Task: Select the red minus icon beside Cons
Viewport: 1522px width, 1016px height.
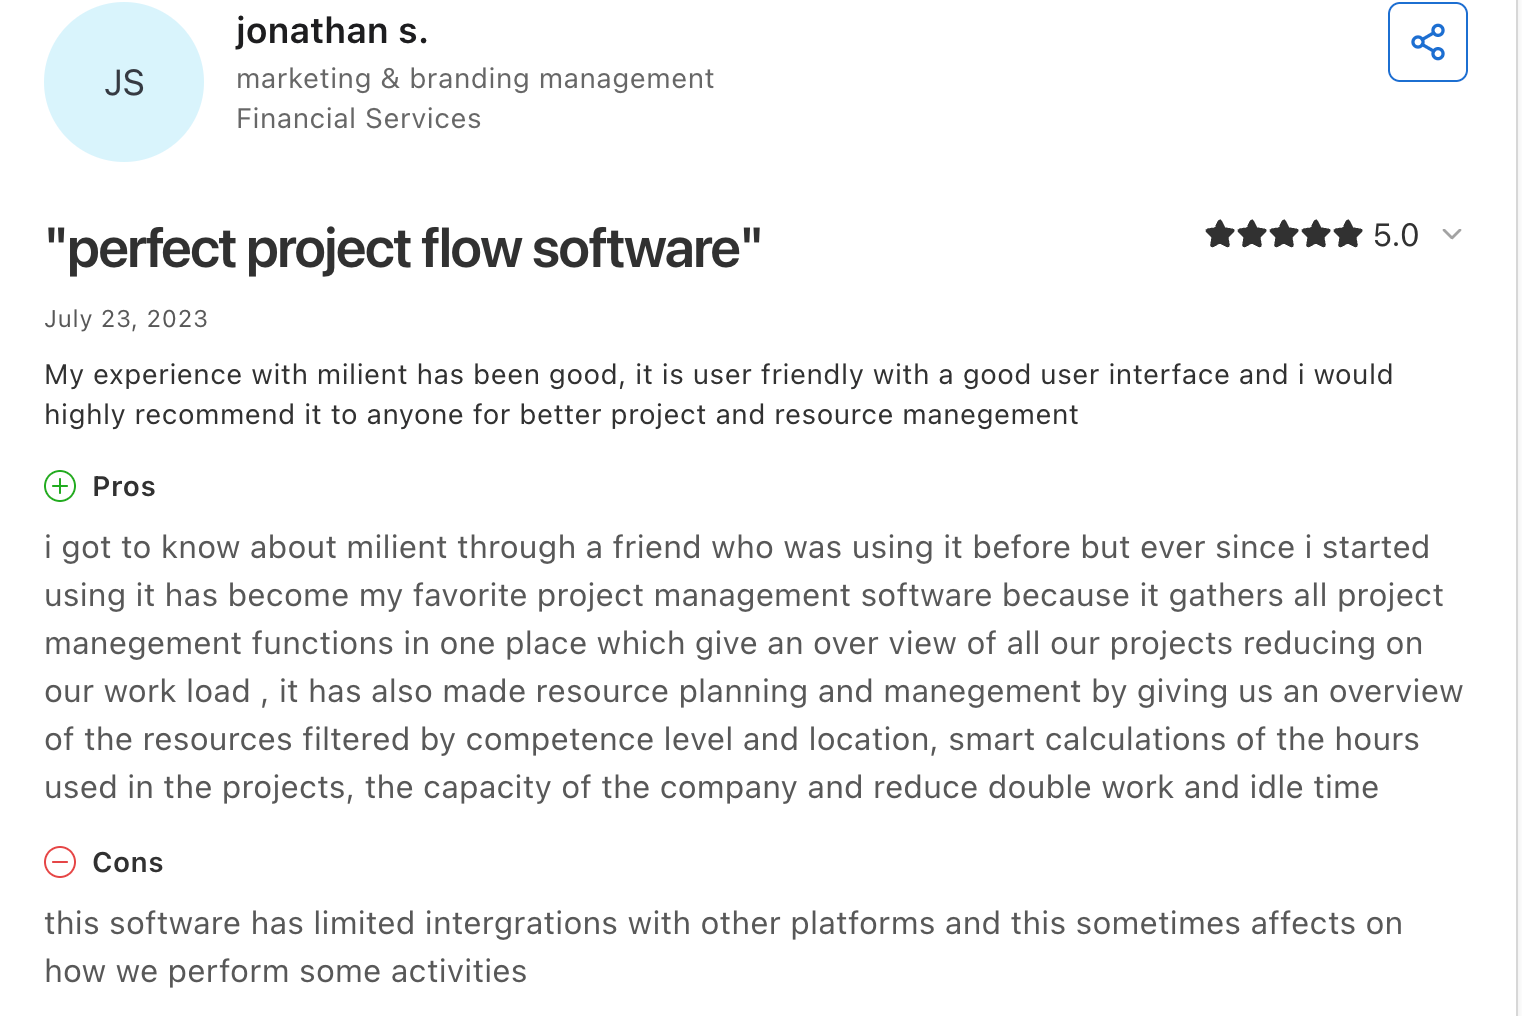Action: coord(60,862)
